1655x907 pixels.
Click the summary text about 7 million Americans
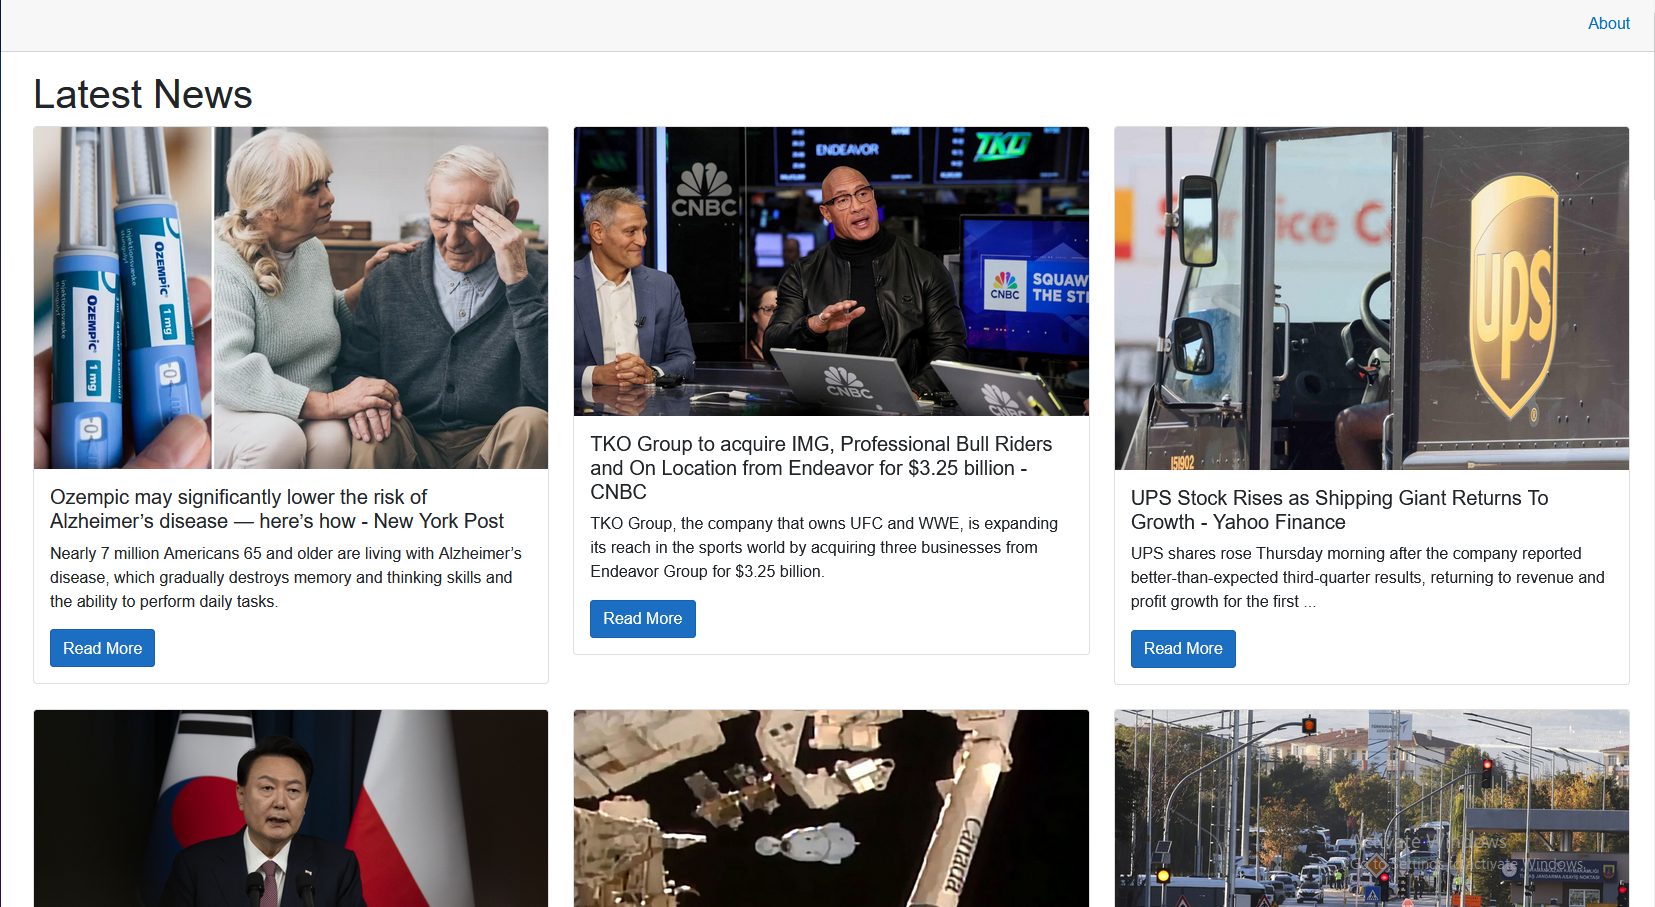(286, 577)
